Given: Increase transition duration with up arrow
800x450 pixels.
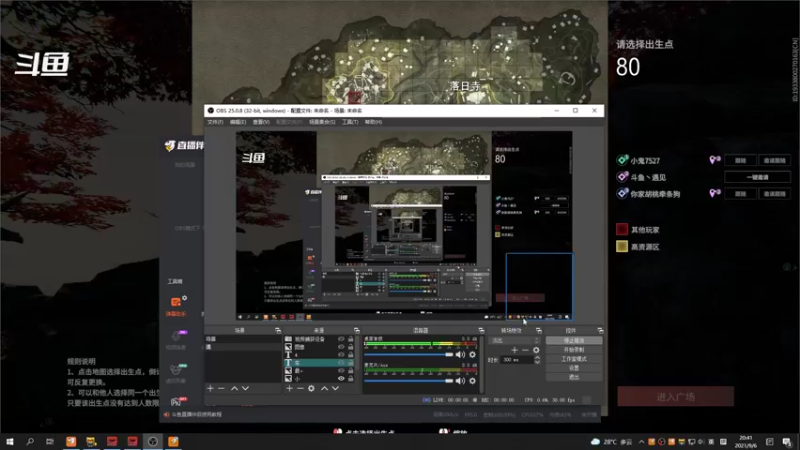Looking at the screenshot, I should click(x=537, y=358).
